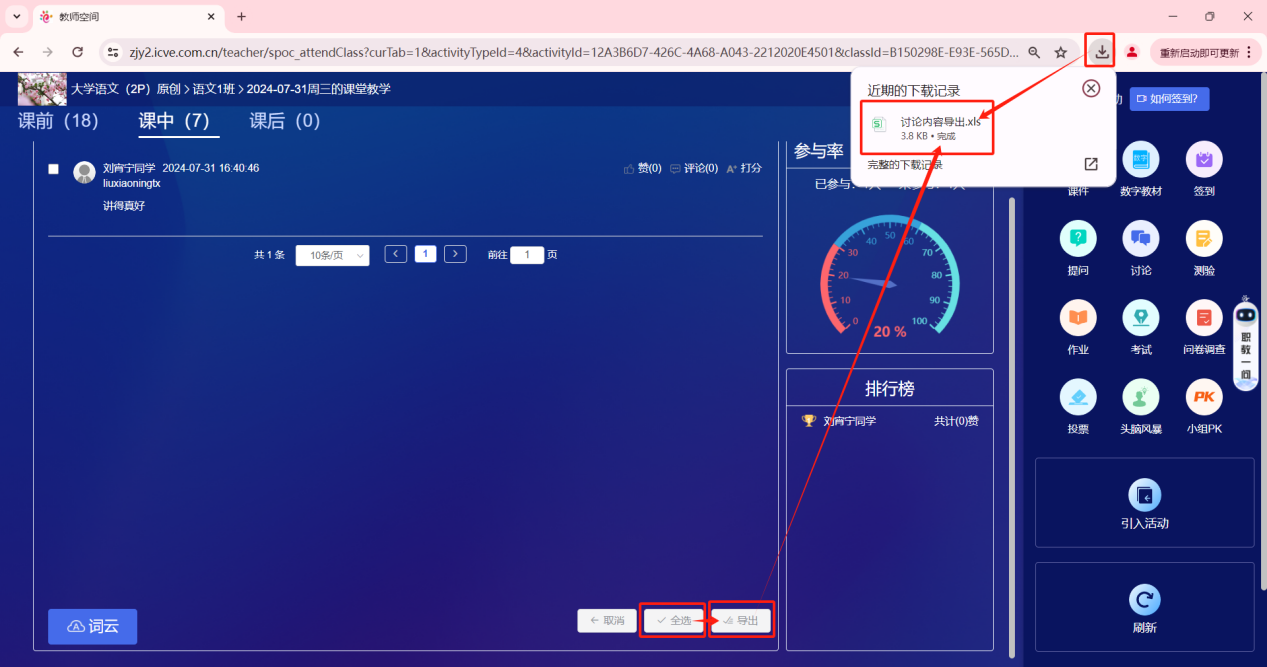
Task: Click the 前往 page number input field
Action: pos(527,255)
